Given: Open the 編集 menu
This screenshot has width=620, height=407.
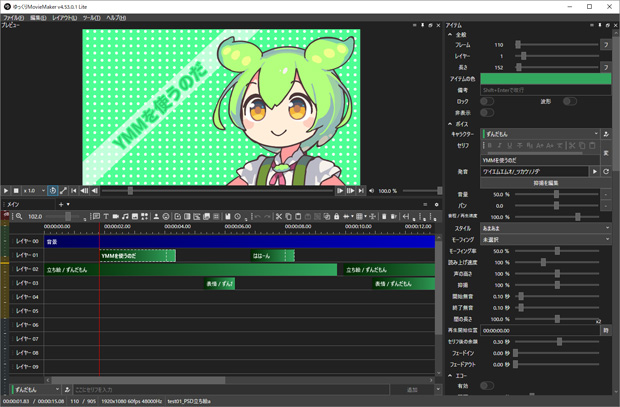Looking at the screenshot, I should tap(38, 18).
